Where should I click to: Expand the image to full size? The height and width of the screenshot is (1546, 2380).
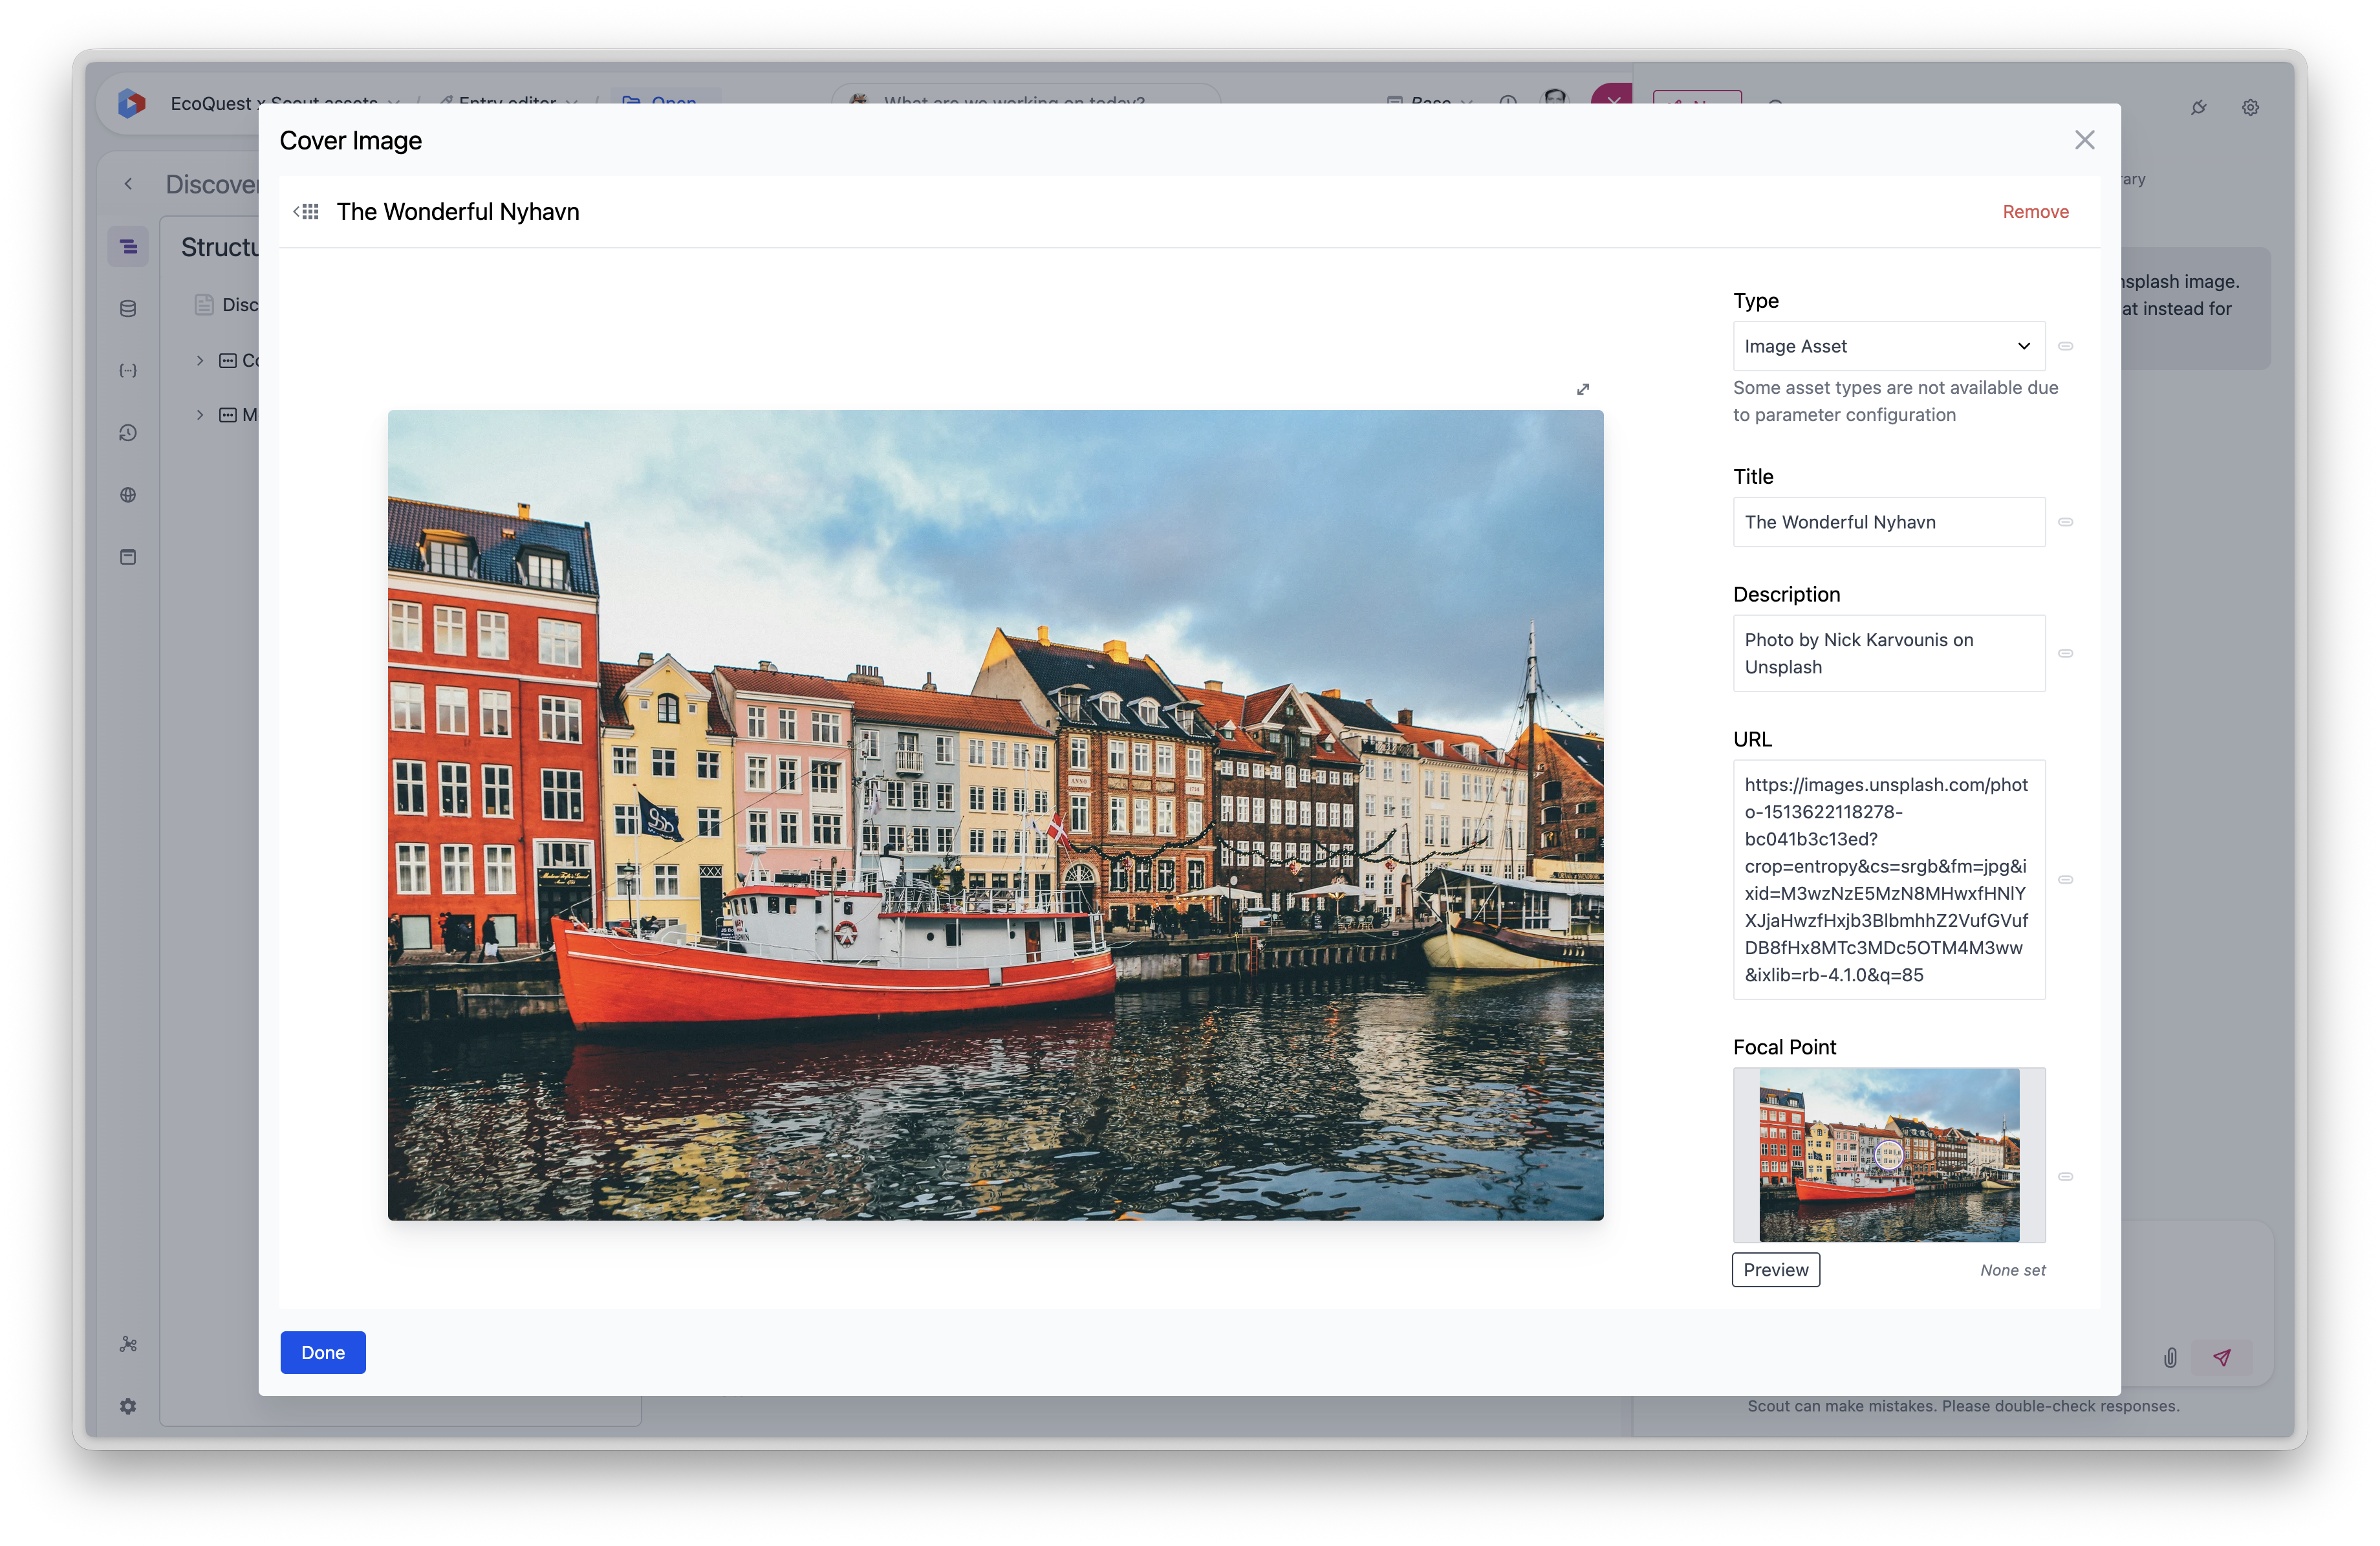point(1582,389)
